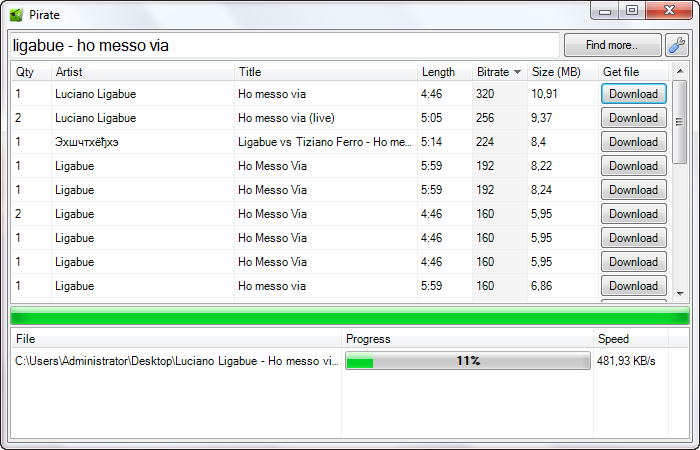This screenshot has height=450, width=700.
Task: Maximize the Pirate window
Action: pyautogui.click(x=632, y=11)
